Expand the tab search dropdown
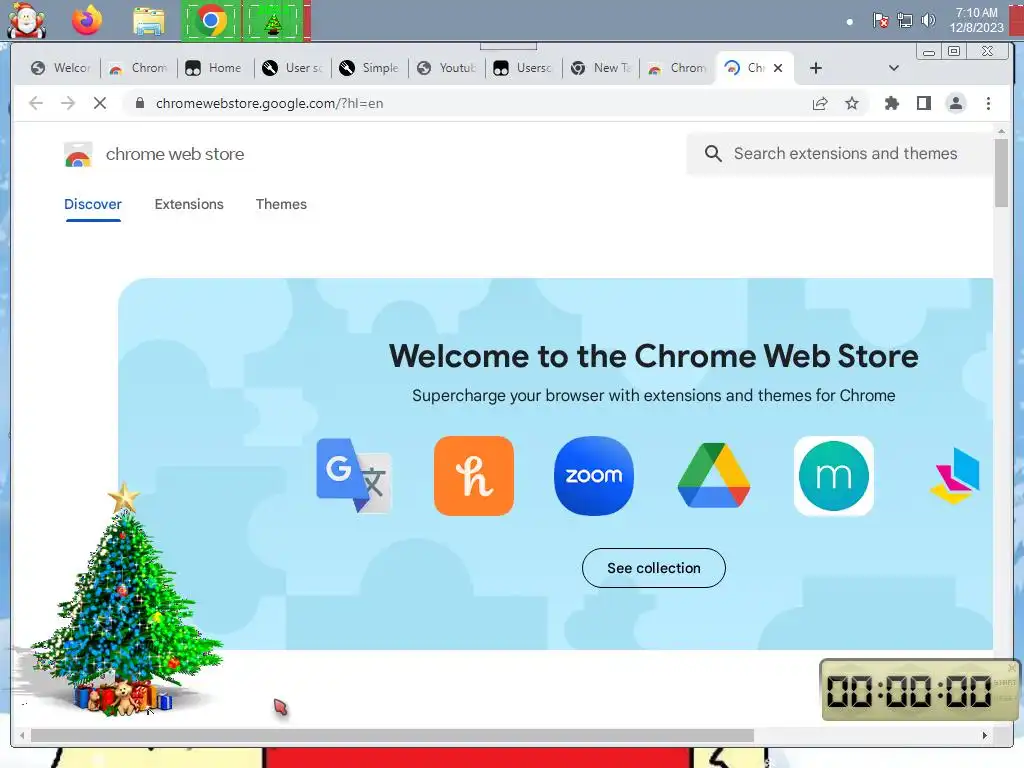Image resolution: width=1024 pixels, height=768 pixels. click(x=894, y=68)
